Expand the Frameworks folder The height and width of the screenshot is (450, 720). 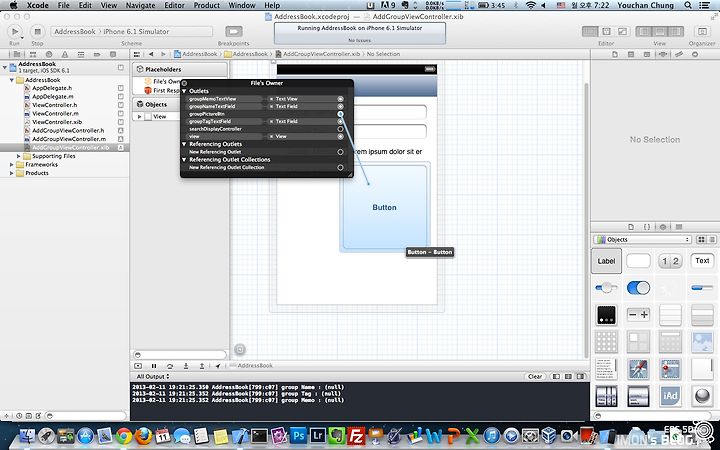(11, 164)
